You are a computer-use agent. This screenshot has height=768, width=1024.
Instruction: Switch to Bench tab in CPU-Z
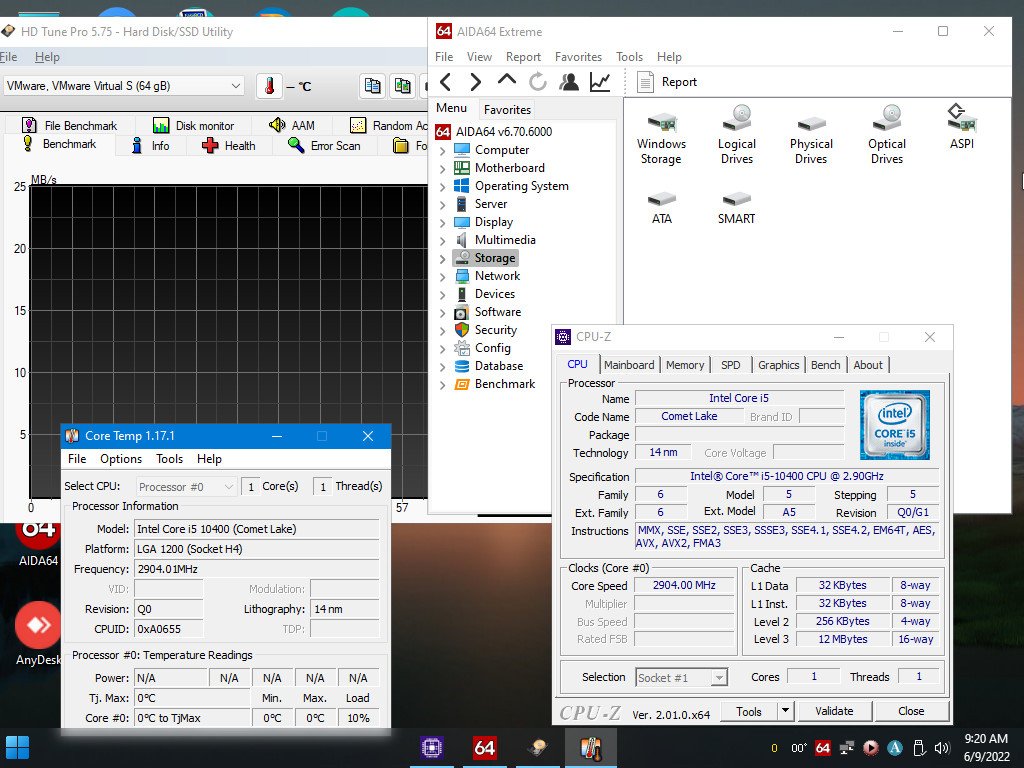tap(825, 365)
